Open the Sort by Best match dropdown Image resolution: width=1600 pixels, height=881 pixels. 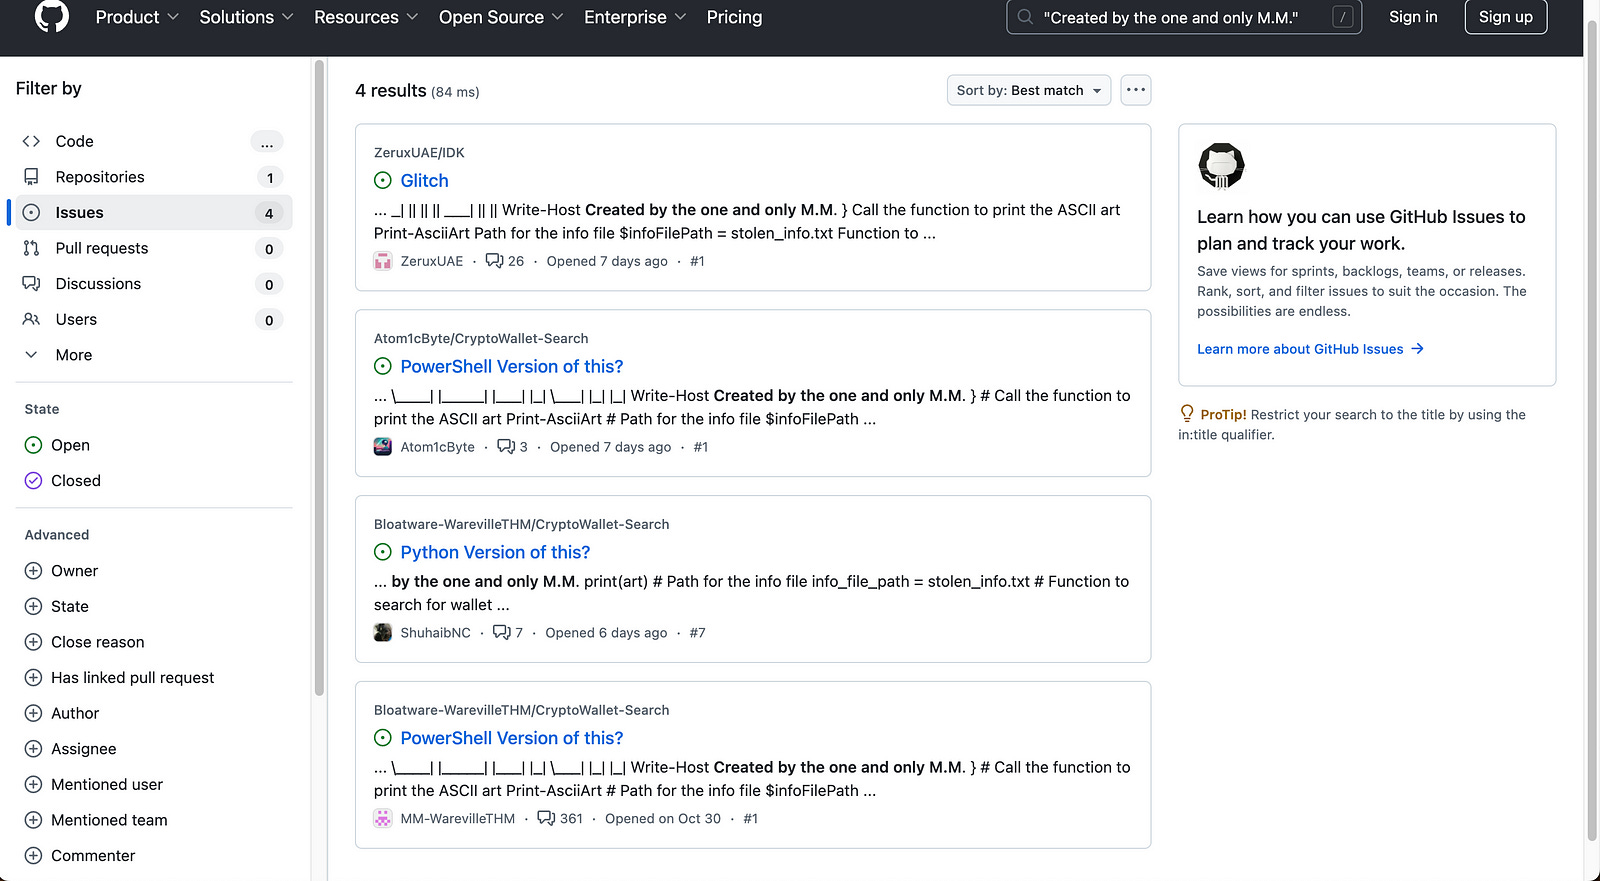[x=1029, y=90]
